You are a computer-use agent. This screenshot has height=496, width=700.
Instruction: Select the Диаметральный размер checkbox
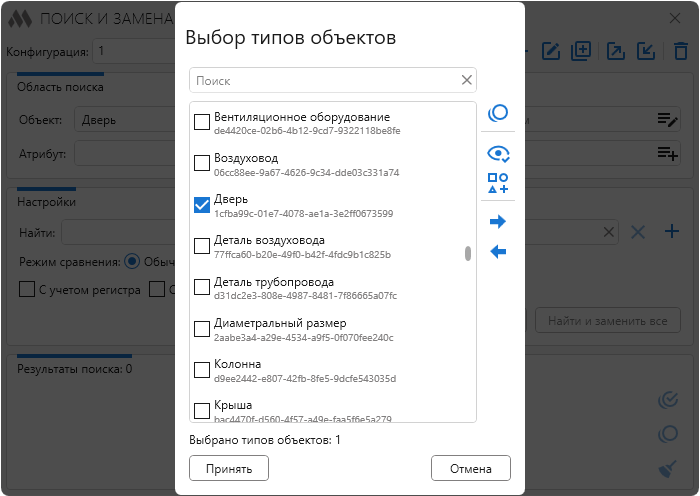click(x=201, y=329)
